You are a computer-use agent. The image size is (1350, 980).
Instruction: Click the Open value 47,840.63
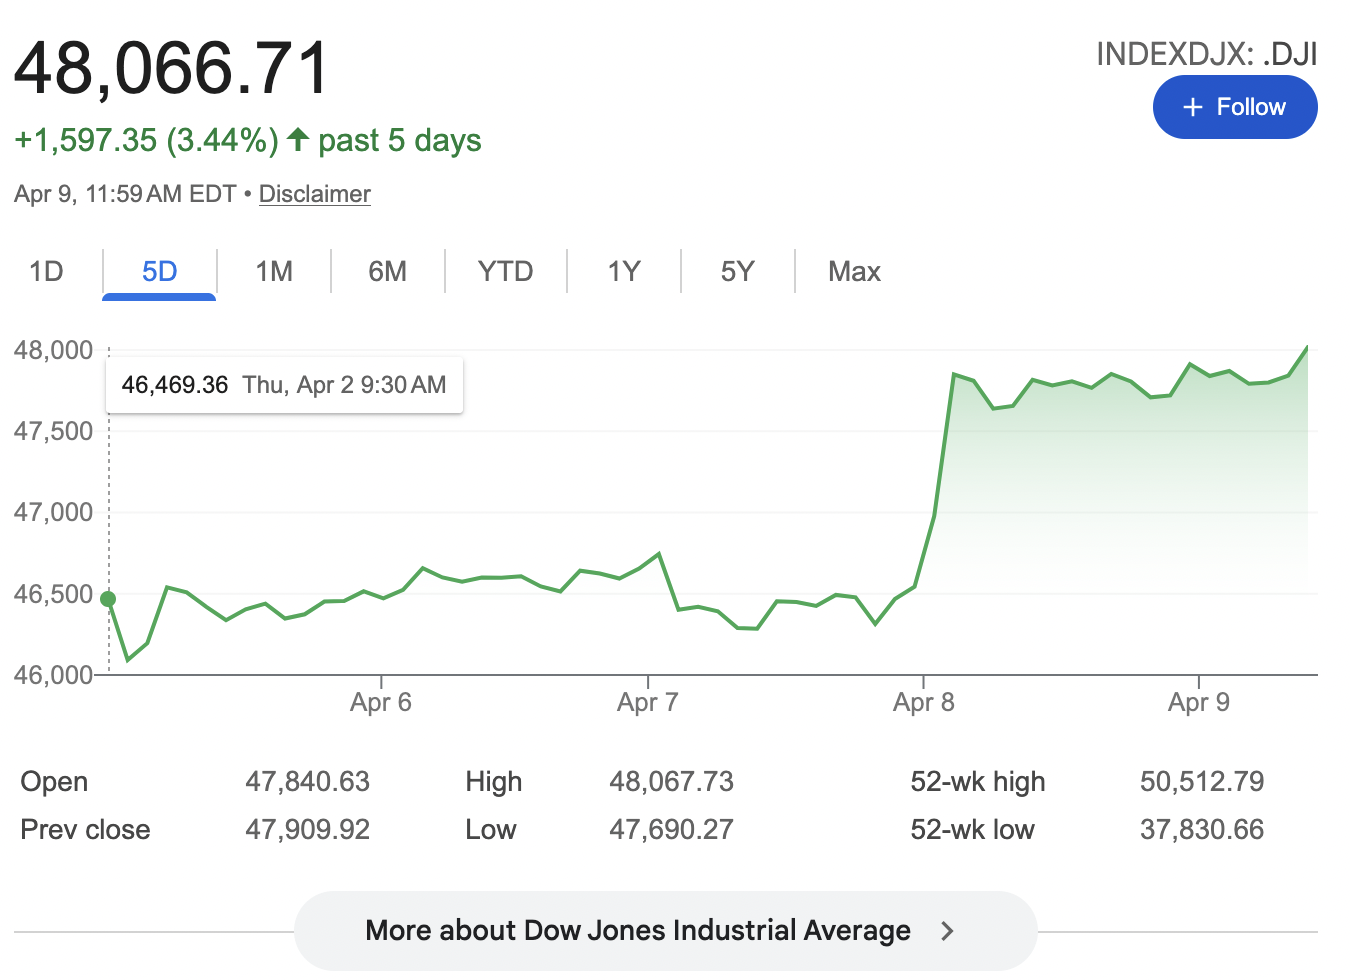click(x=308, y=782)
